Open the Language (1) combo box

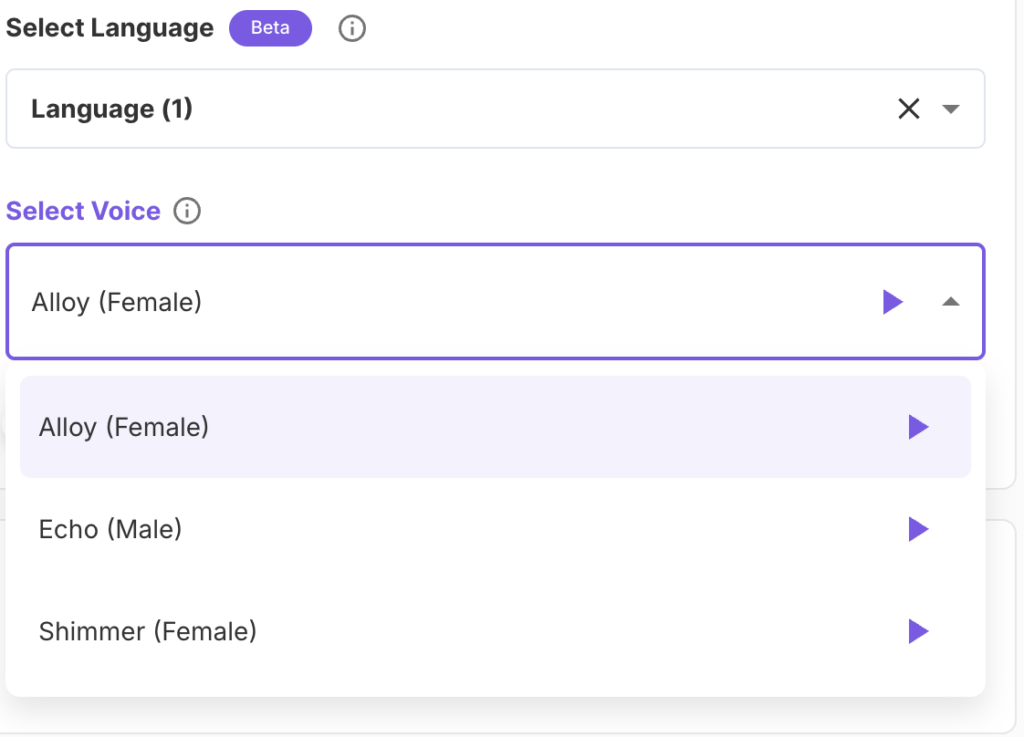click(x=450, y=109)
